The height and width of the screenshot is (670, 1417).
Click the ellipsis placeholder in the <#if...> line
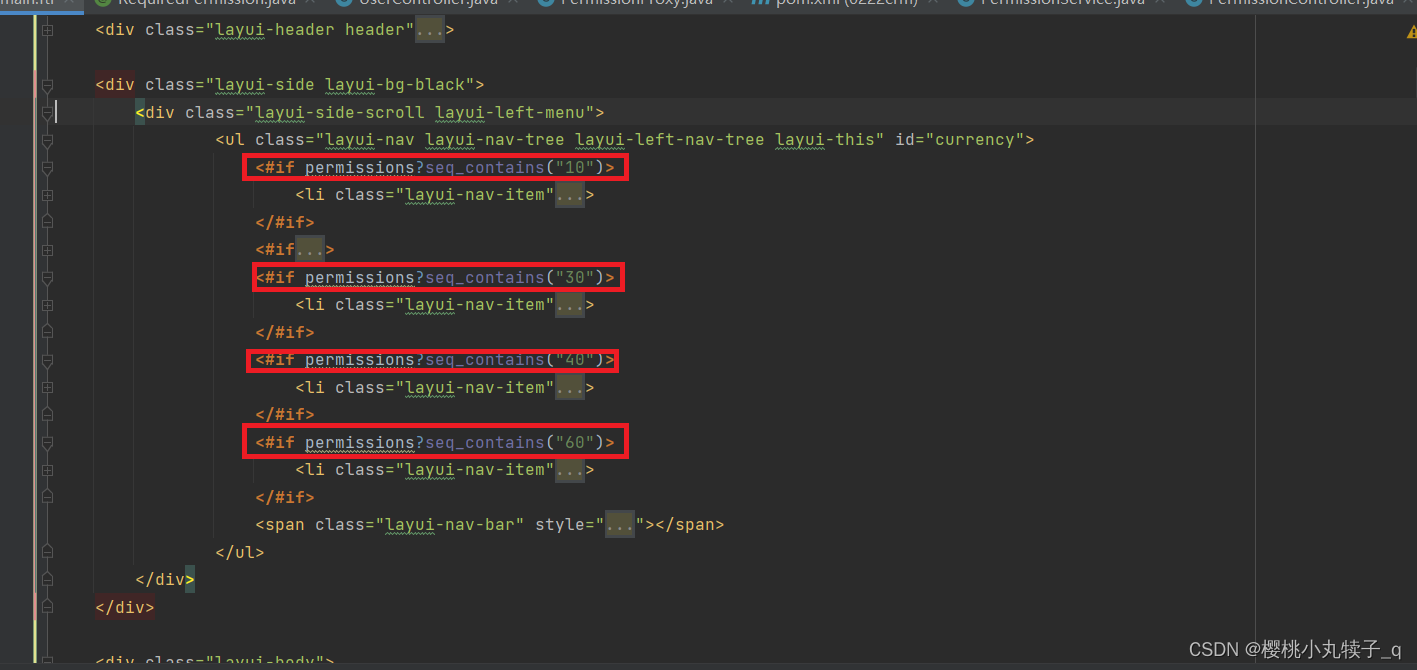(x=310, y=250)
